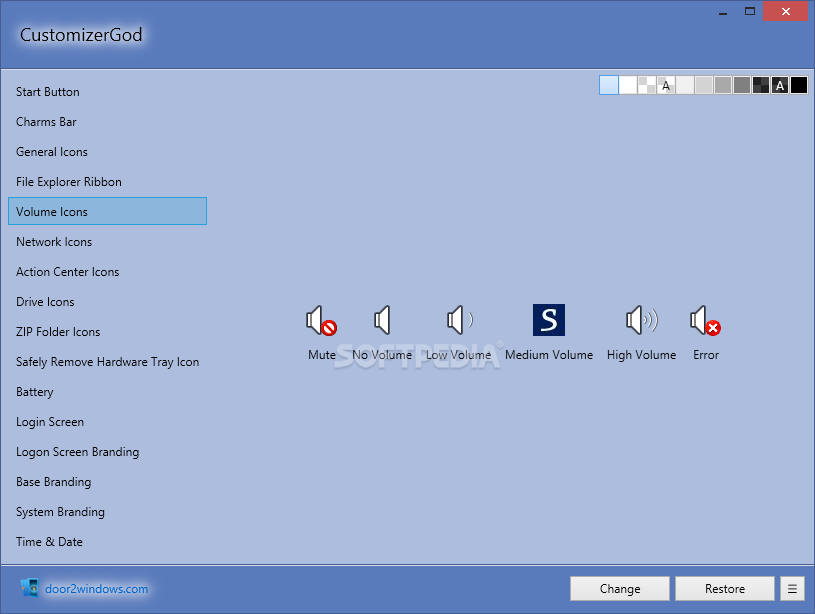Choose the black preview background swatch
The height and width of the screenshot is (614, 815).
pyautogui.click(x=799, y=85)
